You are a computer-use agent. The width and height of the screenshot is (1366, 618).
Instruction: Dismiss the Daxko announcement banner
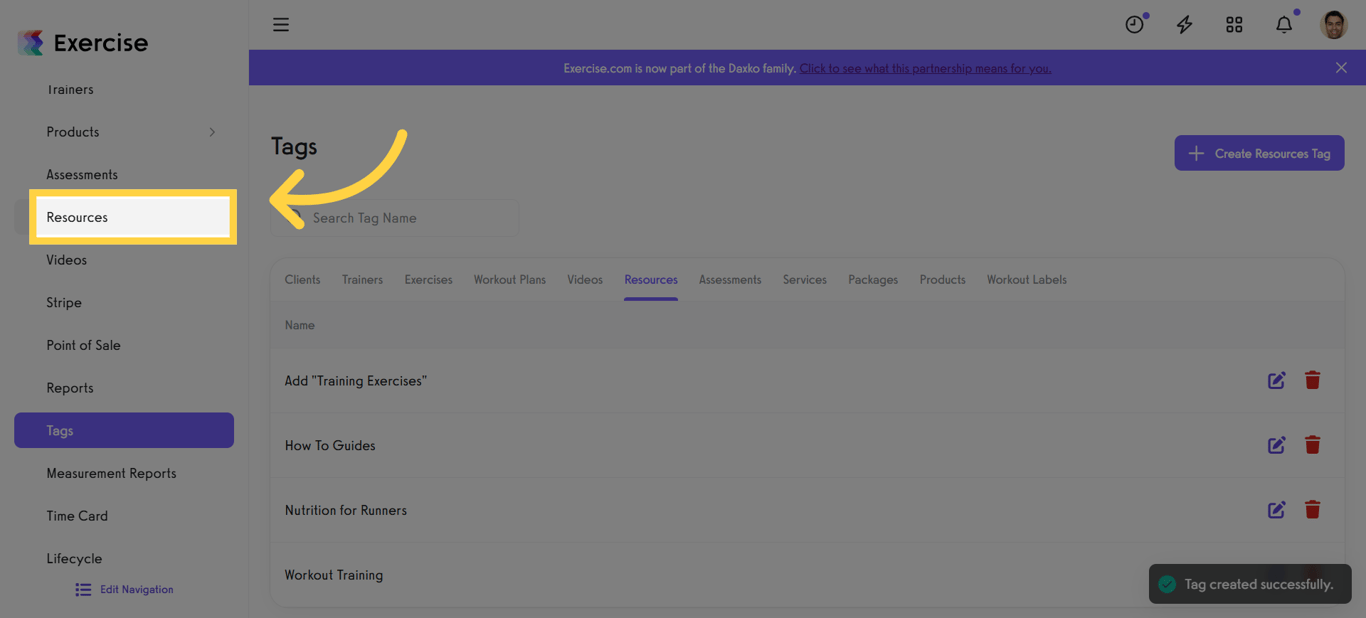click(x=1341, y=67)
